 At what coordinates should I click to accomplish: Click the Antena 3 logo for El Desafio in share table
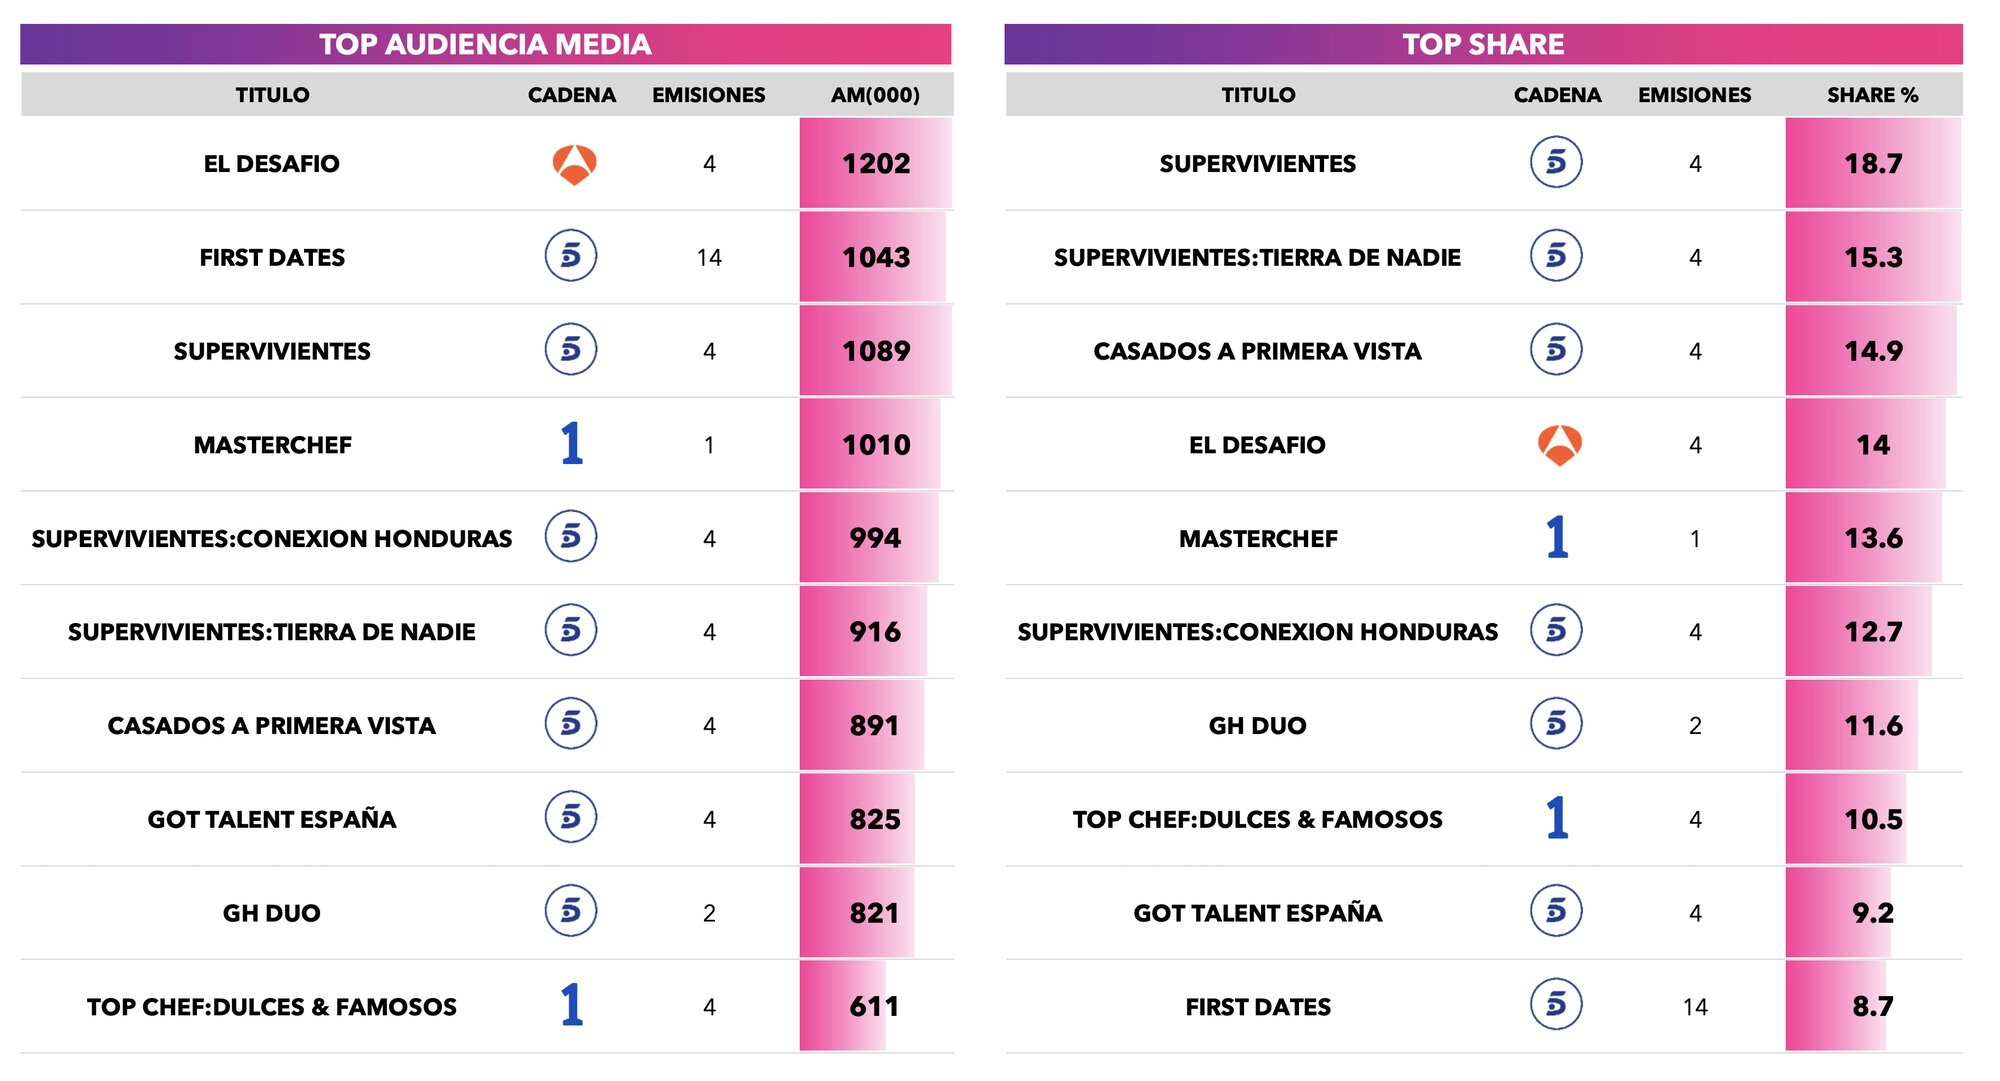point(1559,445)
